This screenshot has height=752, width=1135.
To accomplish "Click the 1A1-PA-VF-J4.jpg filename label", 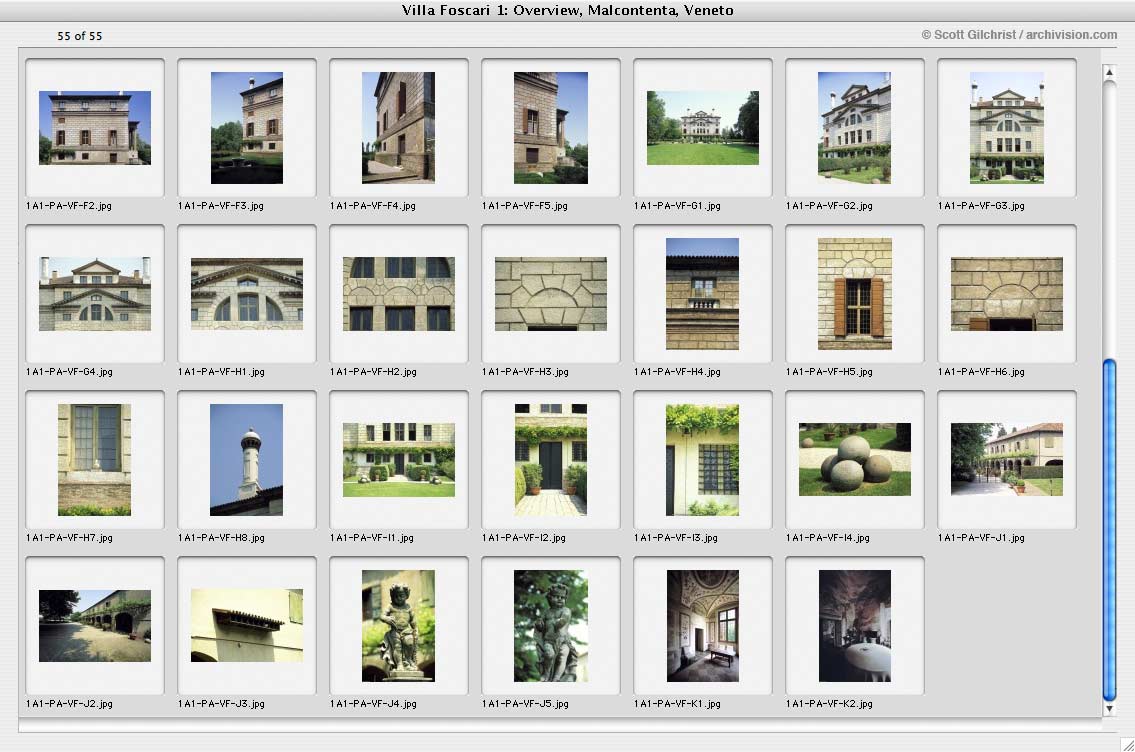I will (374, 704).
